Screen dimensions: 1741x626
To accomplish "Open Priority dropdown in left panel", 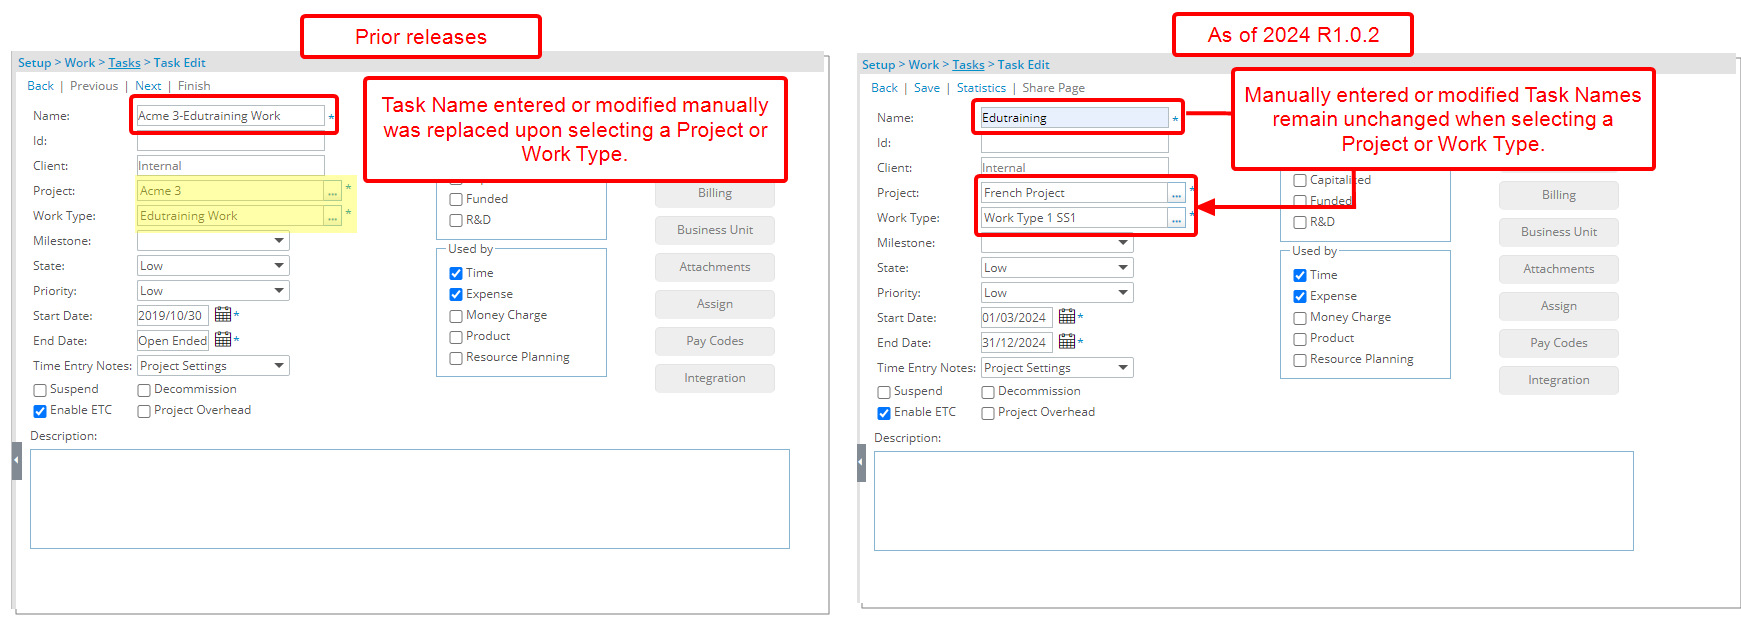I will 213,291.
